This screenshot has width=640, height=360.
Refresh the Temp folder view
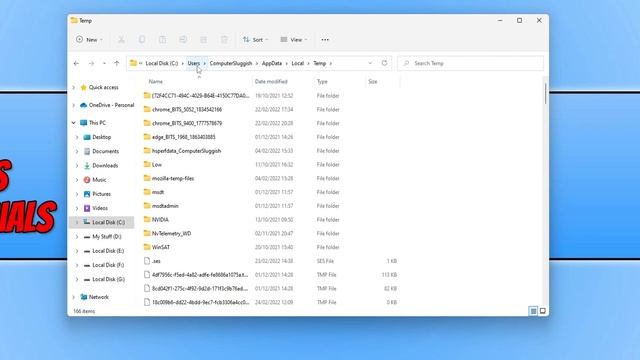tap(384, 63)
